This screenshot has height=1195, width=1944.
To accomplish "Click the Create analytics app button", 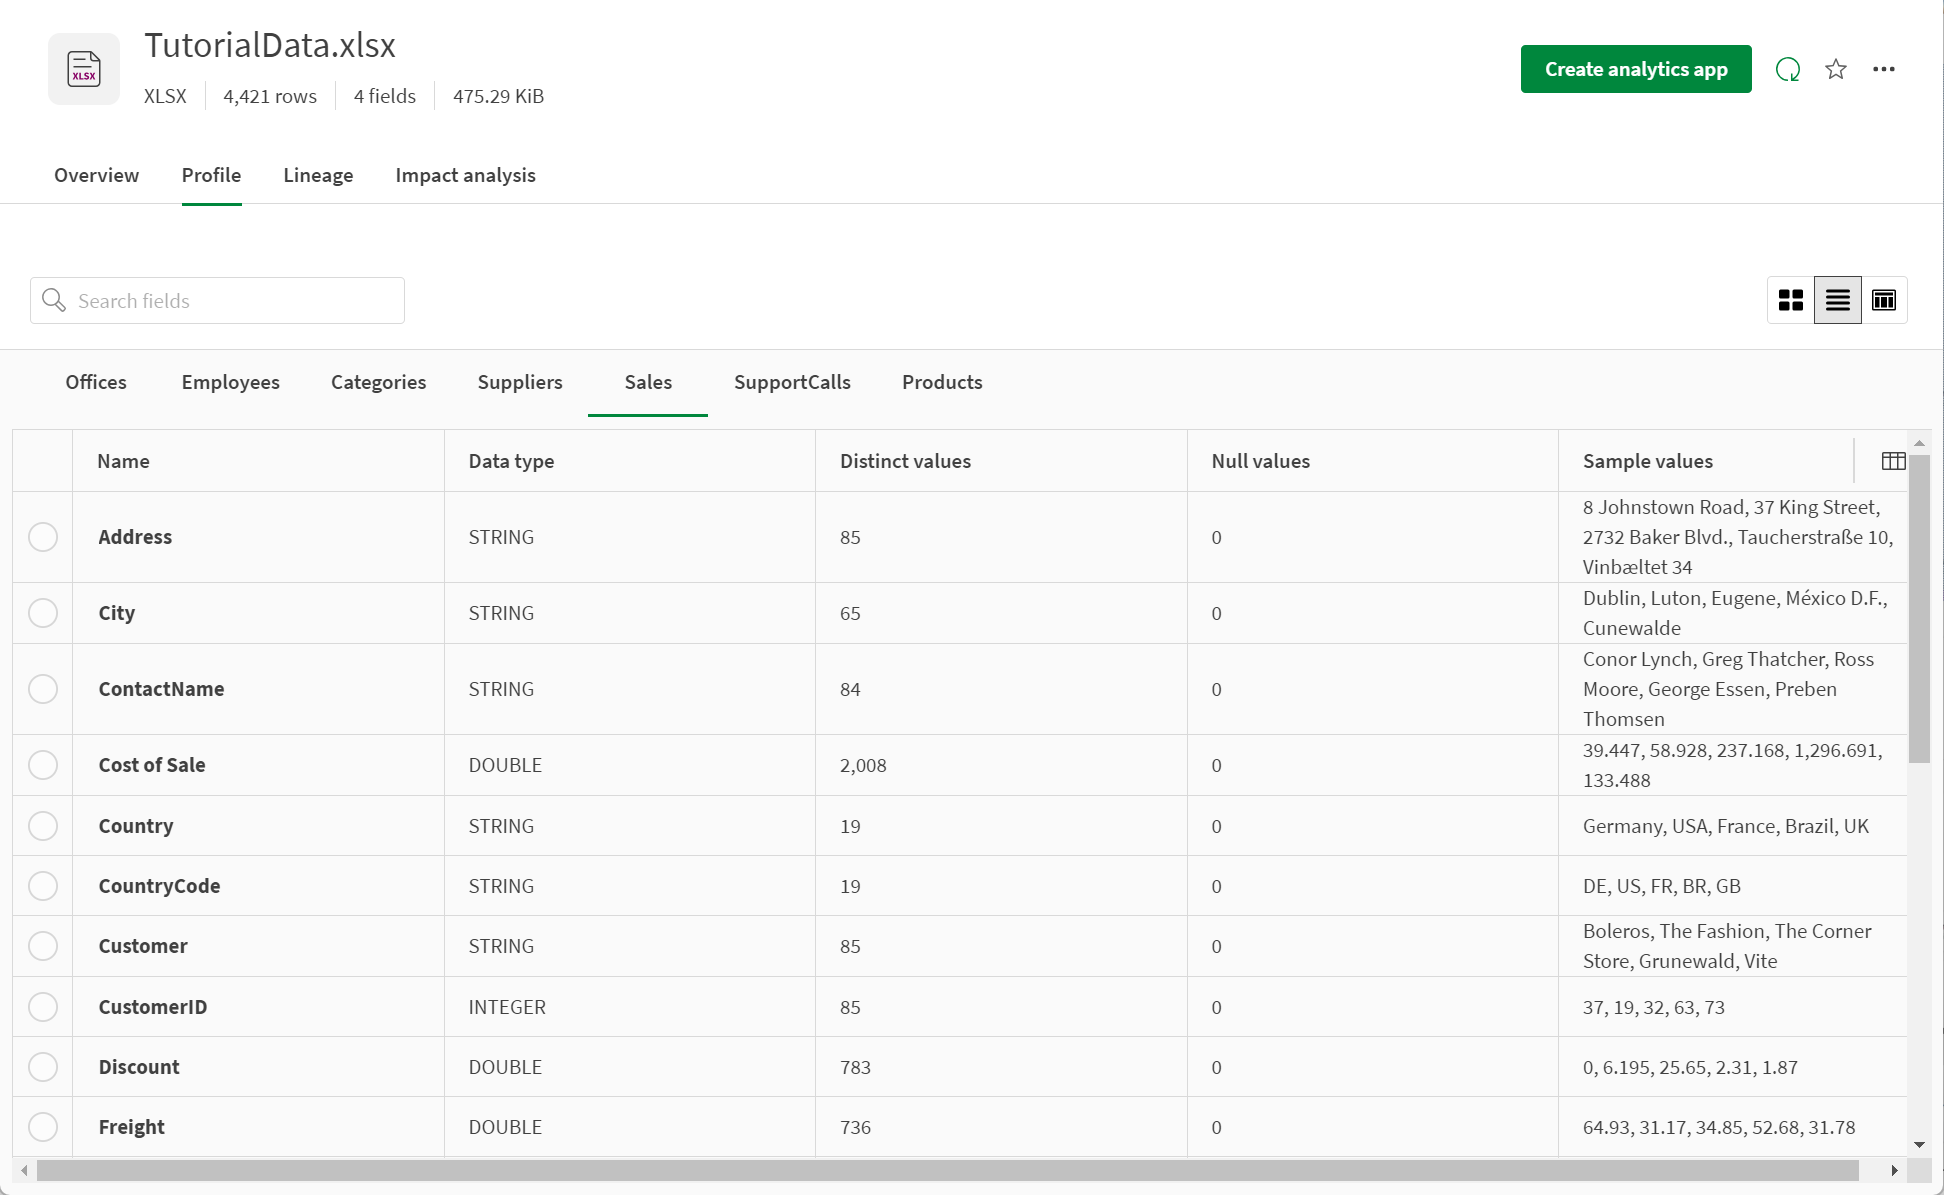I will pos(1634,68).
